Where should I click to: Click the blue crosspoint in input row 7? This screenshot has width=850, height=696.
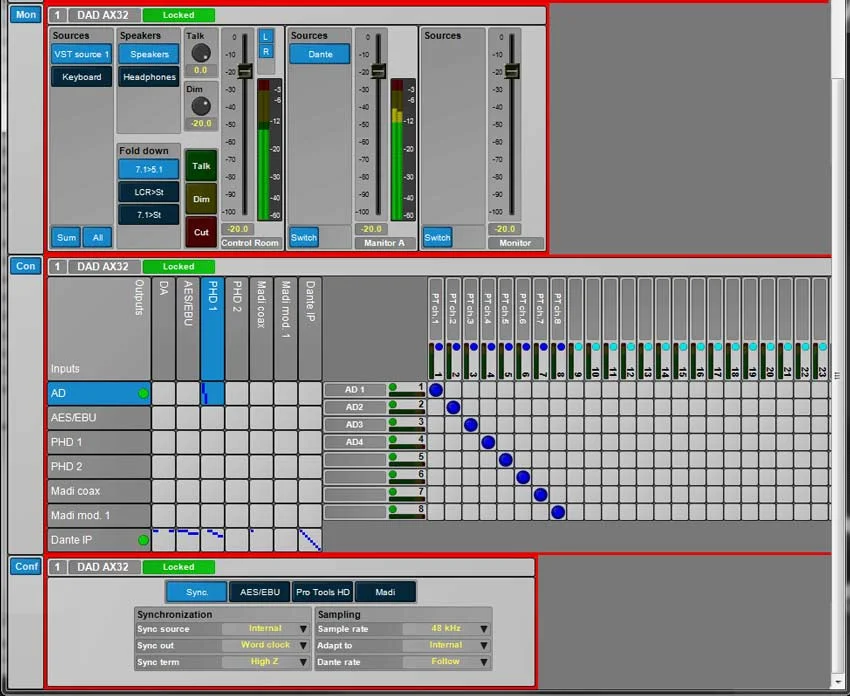540,494
